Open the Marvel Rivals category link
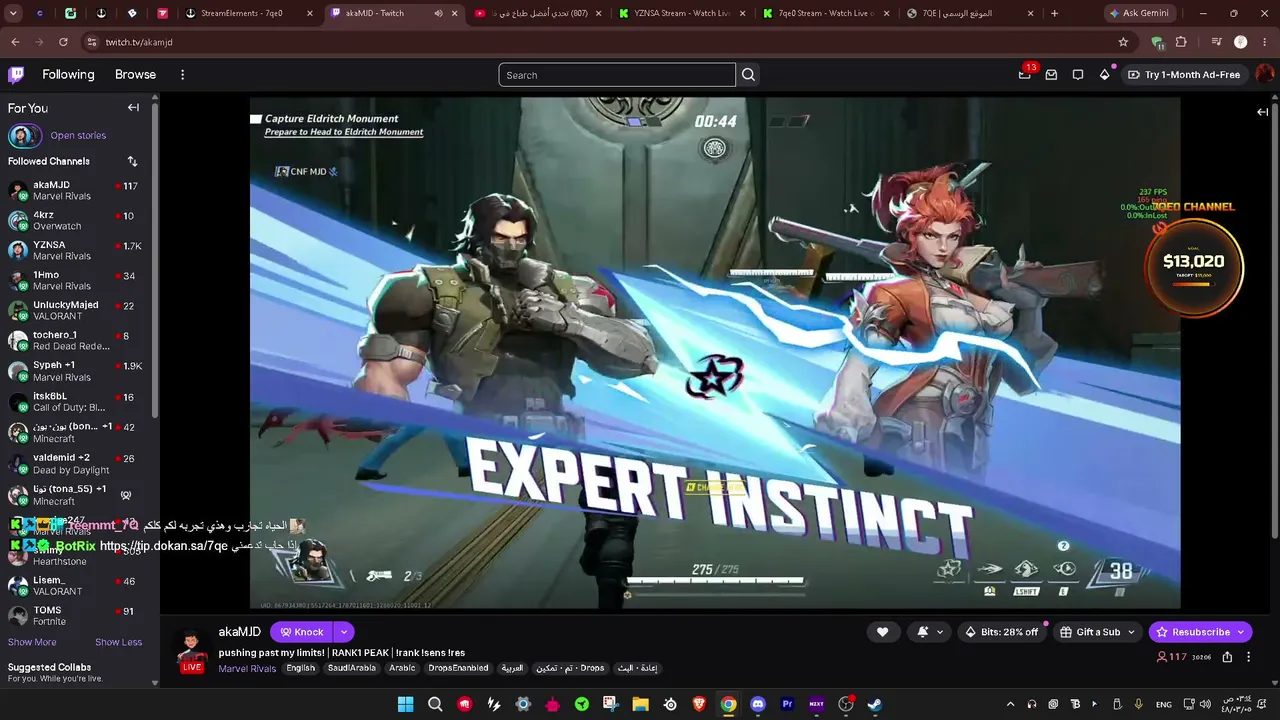 pyautogui.click(x=247, y=669)
